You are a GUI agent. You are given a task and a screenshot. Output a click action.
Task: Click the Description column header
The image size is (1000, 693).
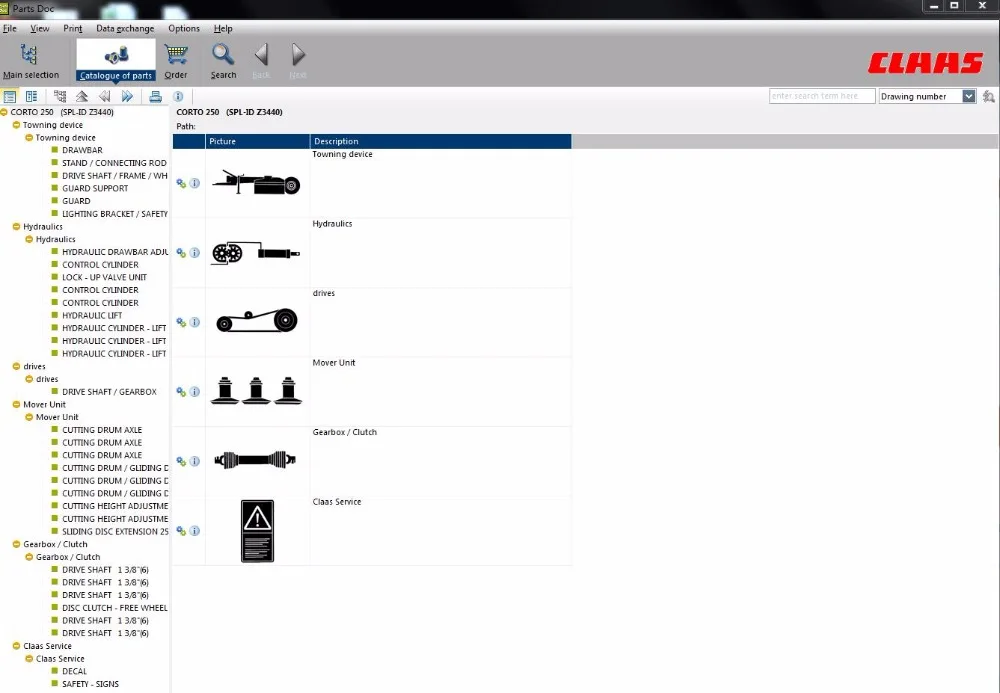tap(441, 141)
